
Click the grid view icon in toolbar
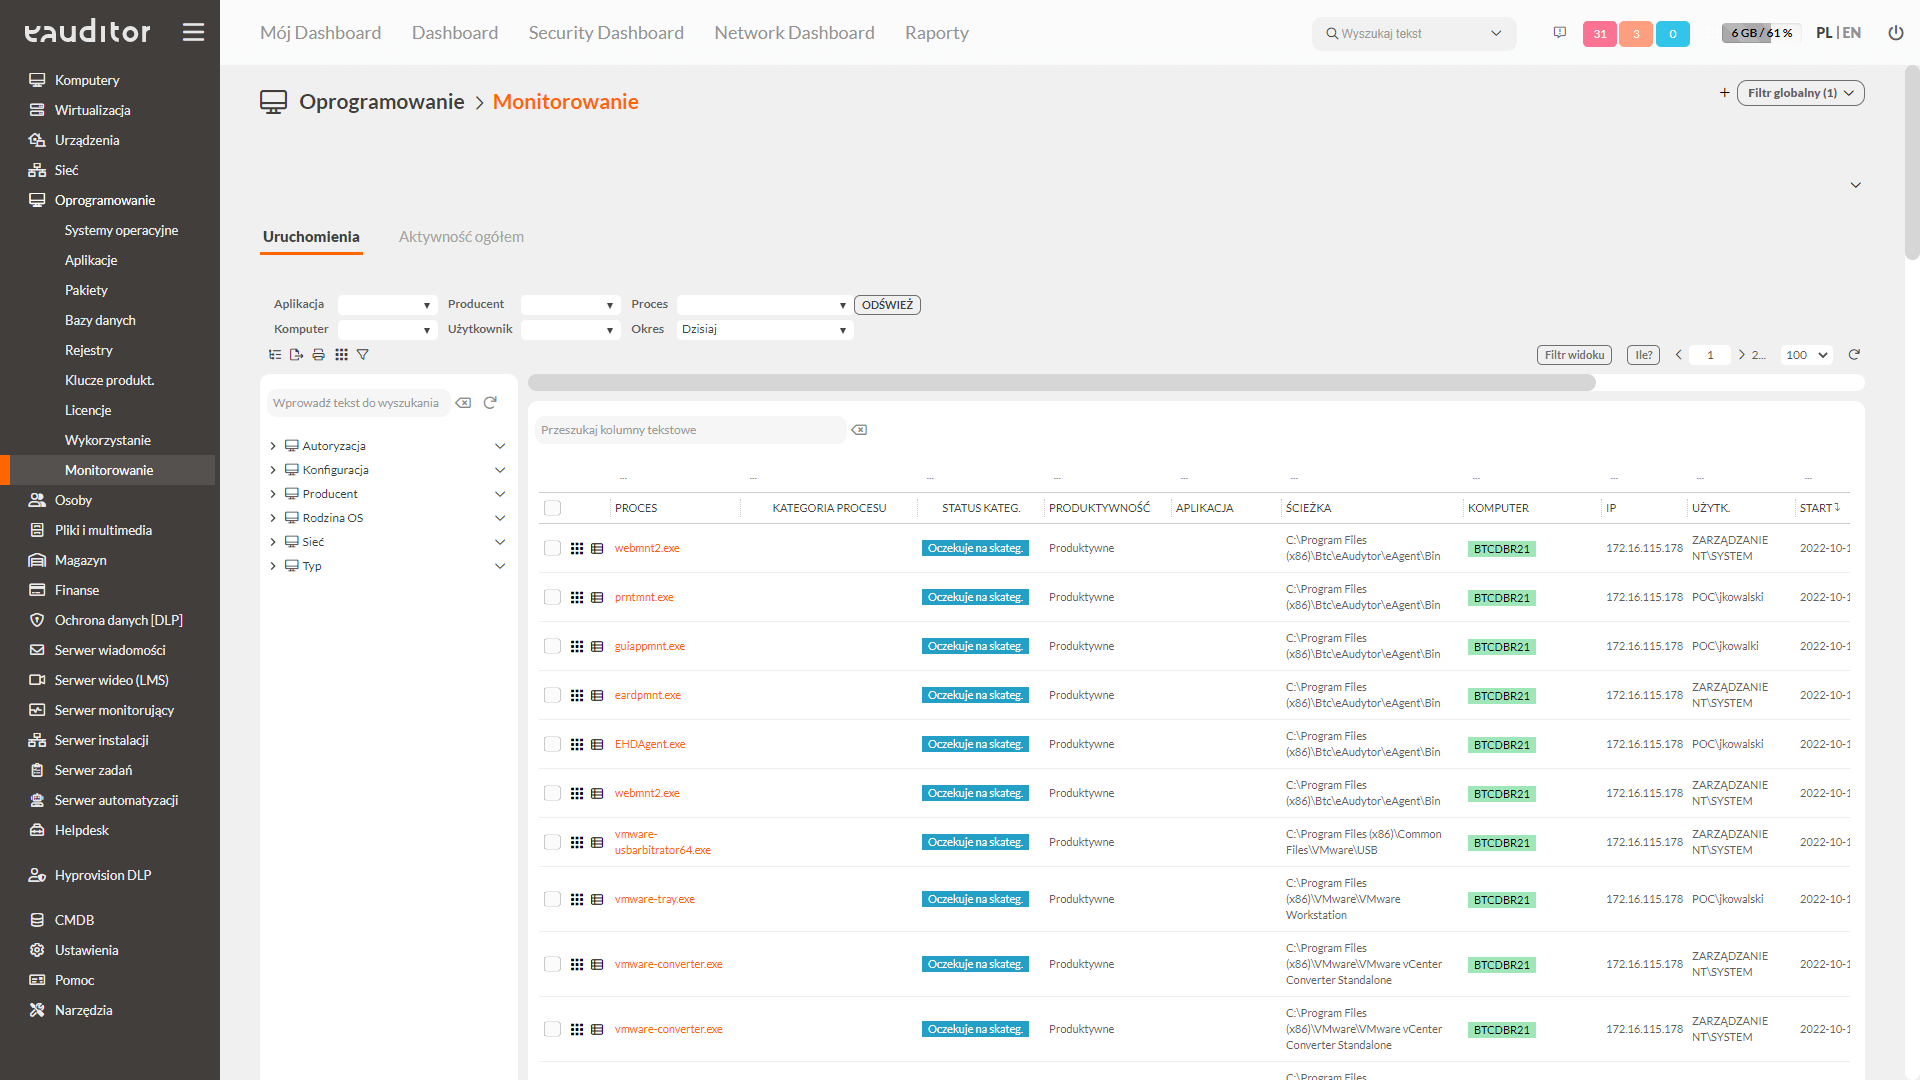pyautogui.click(x=340, y=355)
